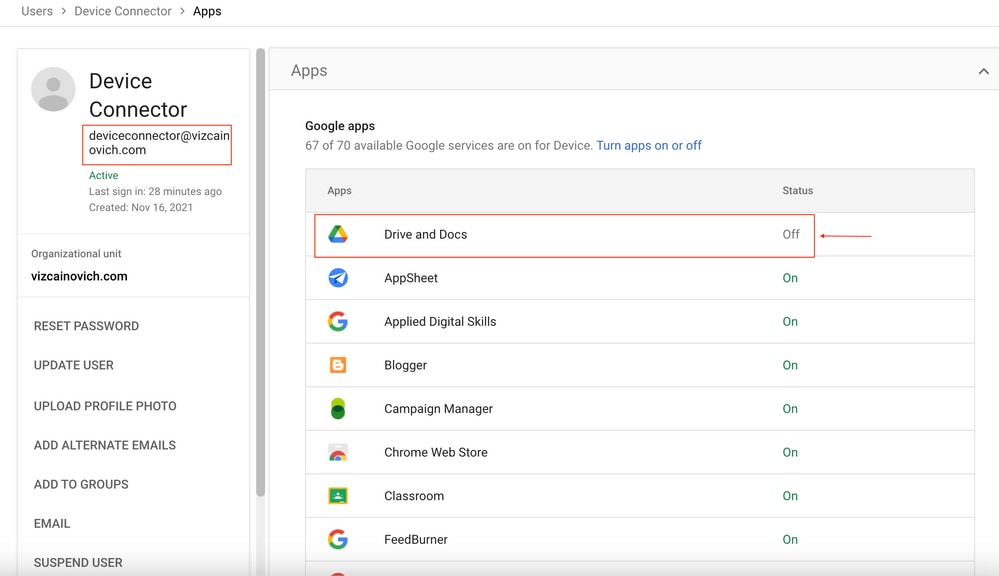Click the Applied Digital Skills Google icon
Image resolution: width=999 pixels, height=576 pixels.
tap(338, 321)
